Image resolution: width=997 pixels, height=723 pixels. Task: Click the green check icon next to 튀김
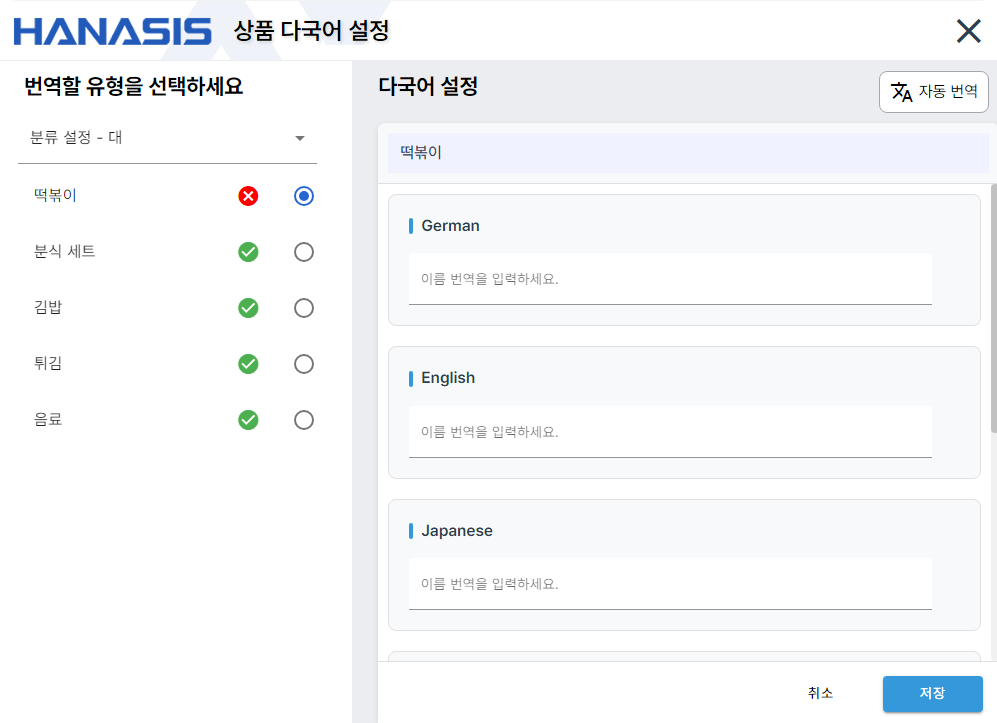pyautogui.click(x=248, y=364)
